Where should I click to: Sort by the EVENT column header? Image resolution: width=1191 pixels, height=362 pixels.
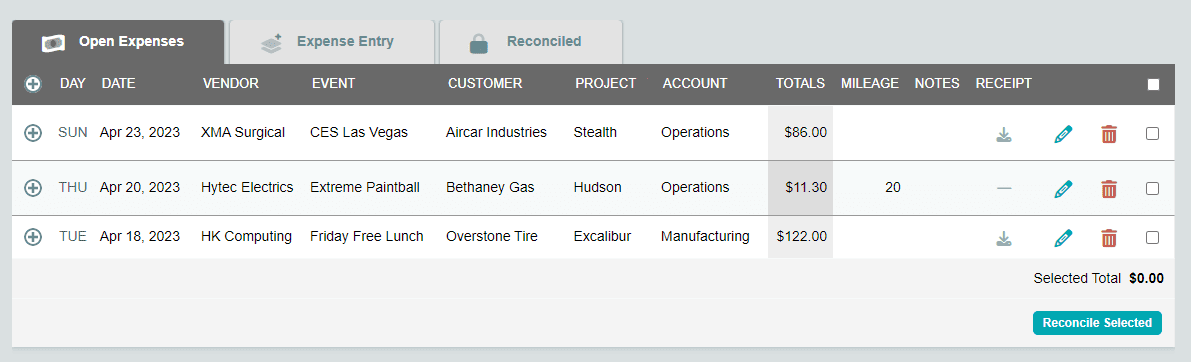[x=333, y=83]
